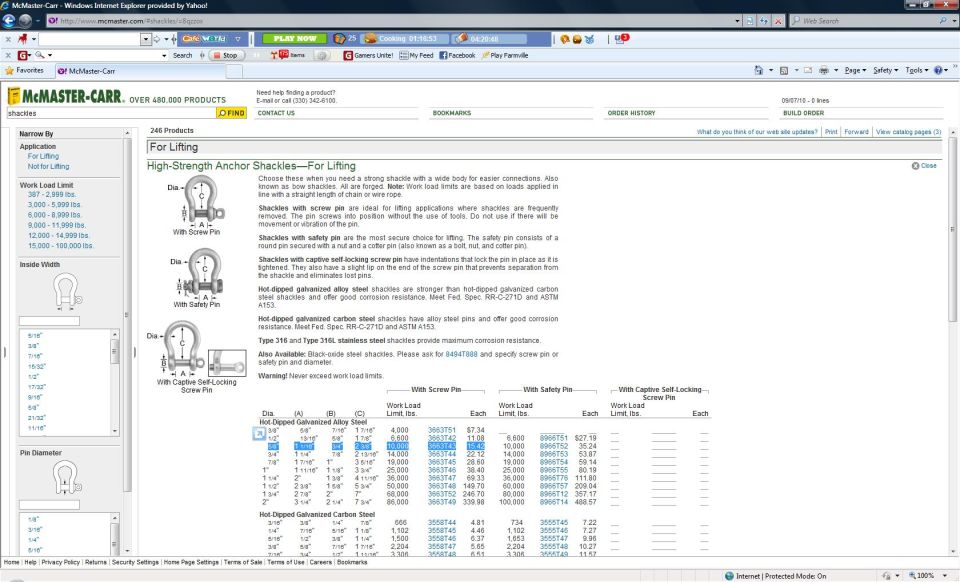Open part number 8966T51 link
Screen dimensions: 960x582
coord(554,438)
